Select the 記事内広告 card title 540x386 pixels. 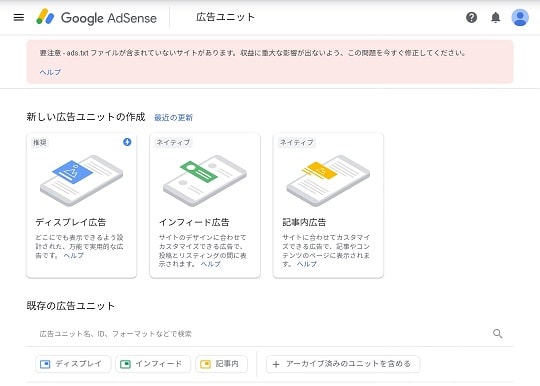[304, 222]
